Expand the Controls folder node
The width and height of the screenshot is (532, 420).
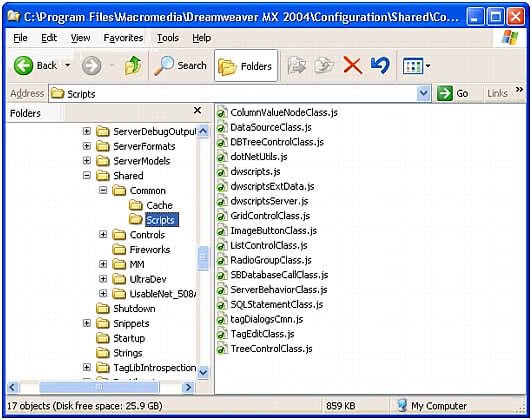[103, 234]
